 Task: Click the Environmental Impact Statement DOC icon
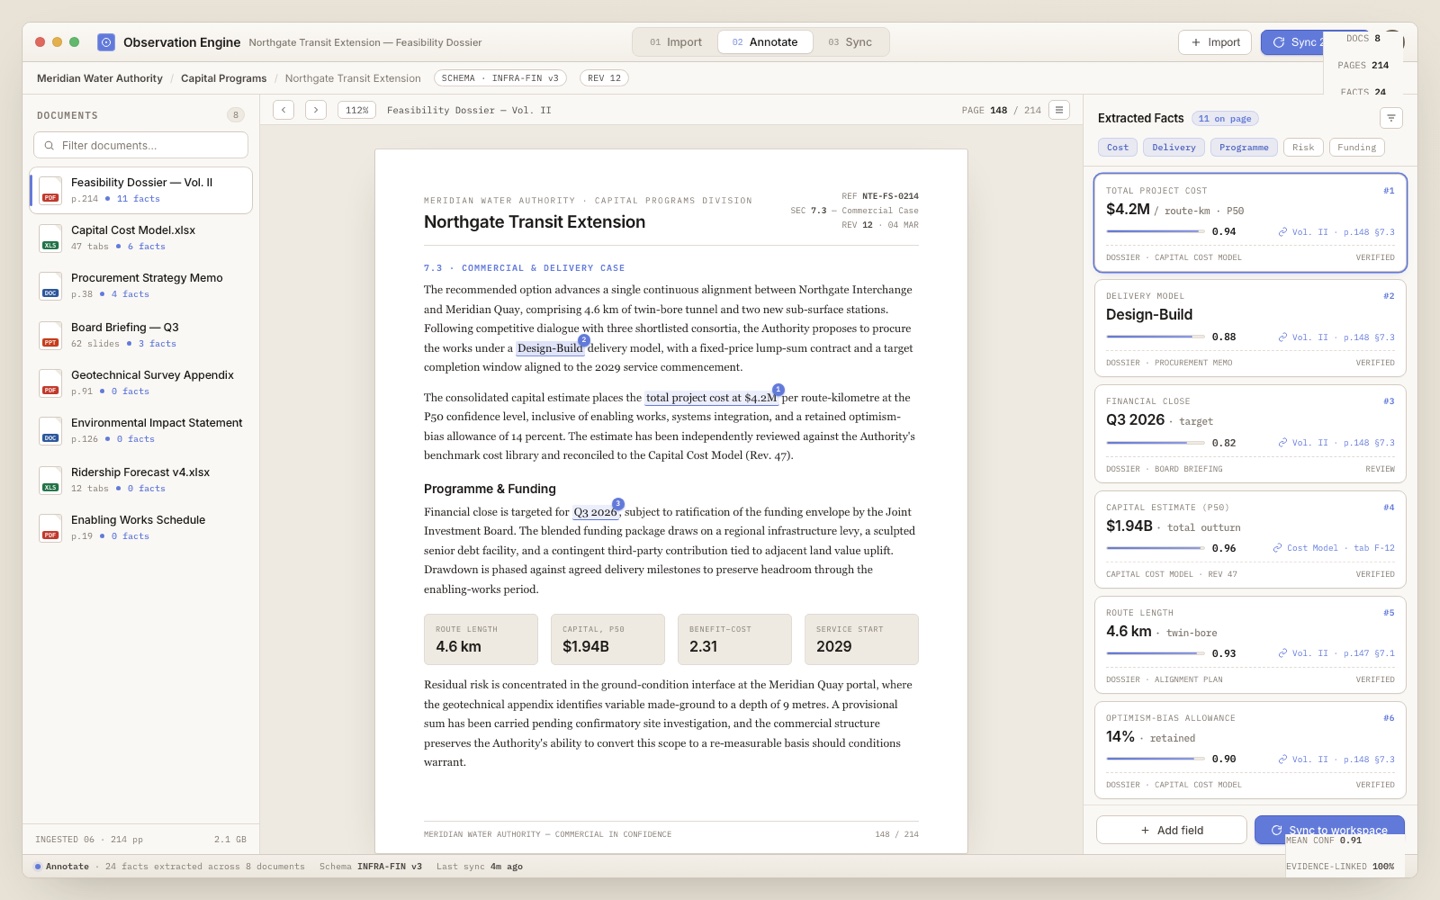pos(50,431)
